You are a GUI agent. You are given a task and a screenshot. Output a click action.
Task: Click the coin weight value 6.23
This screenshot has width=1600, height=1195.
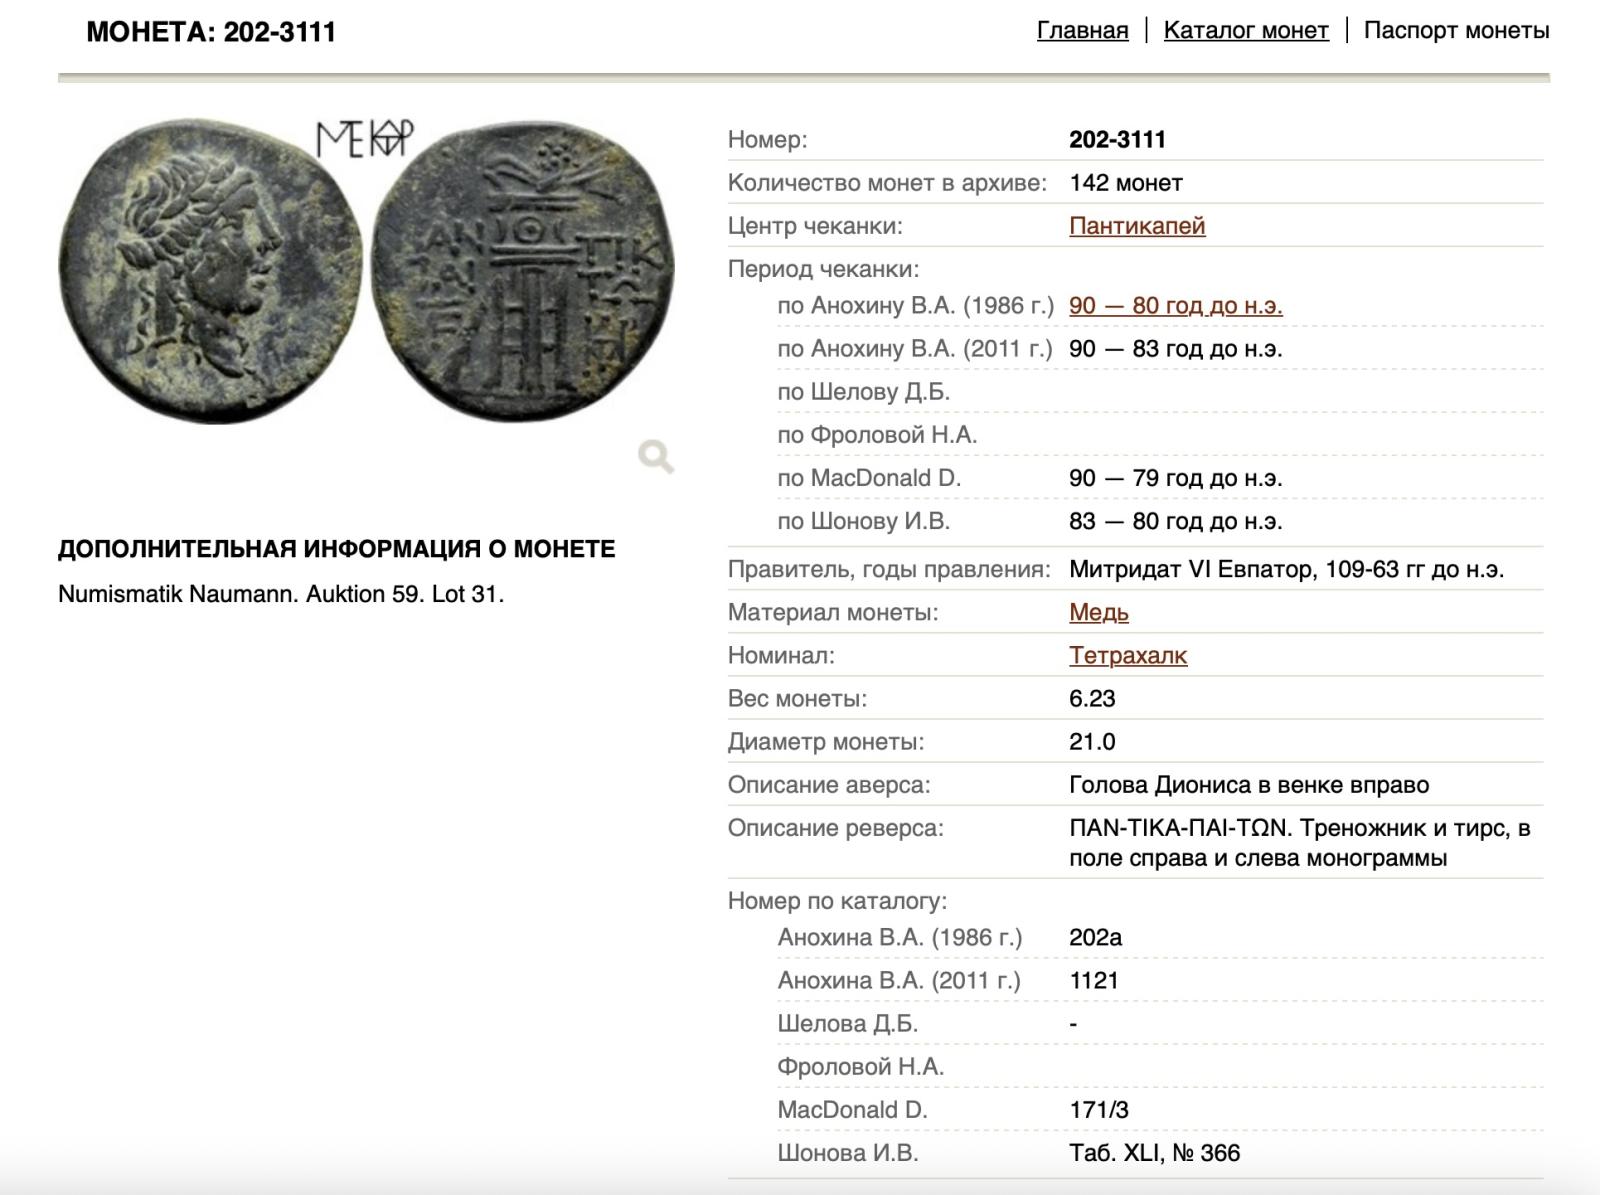coord(1092,699)
